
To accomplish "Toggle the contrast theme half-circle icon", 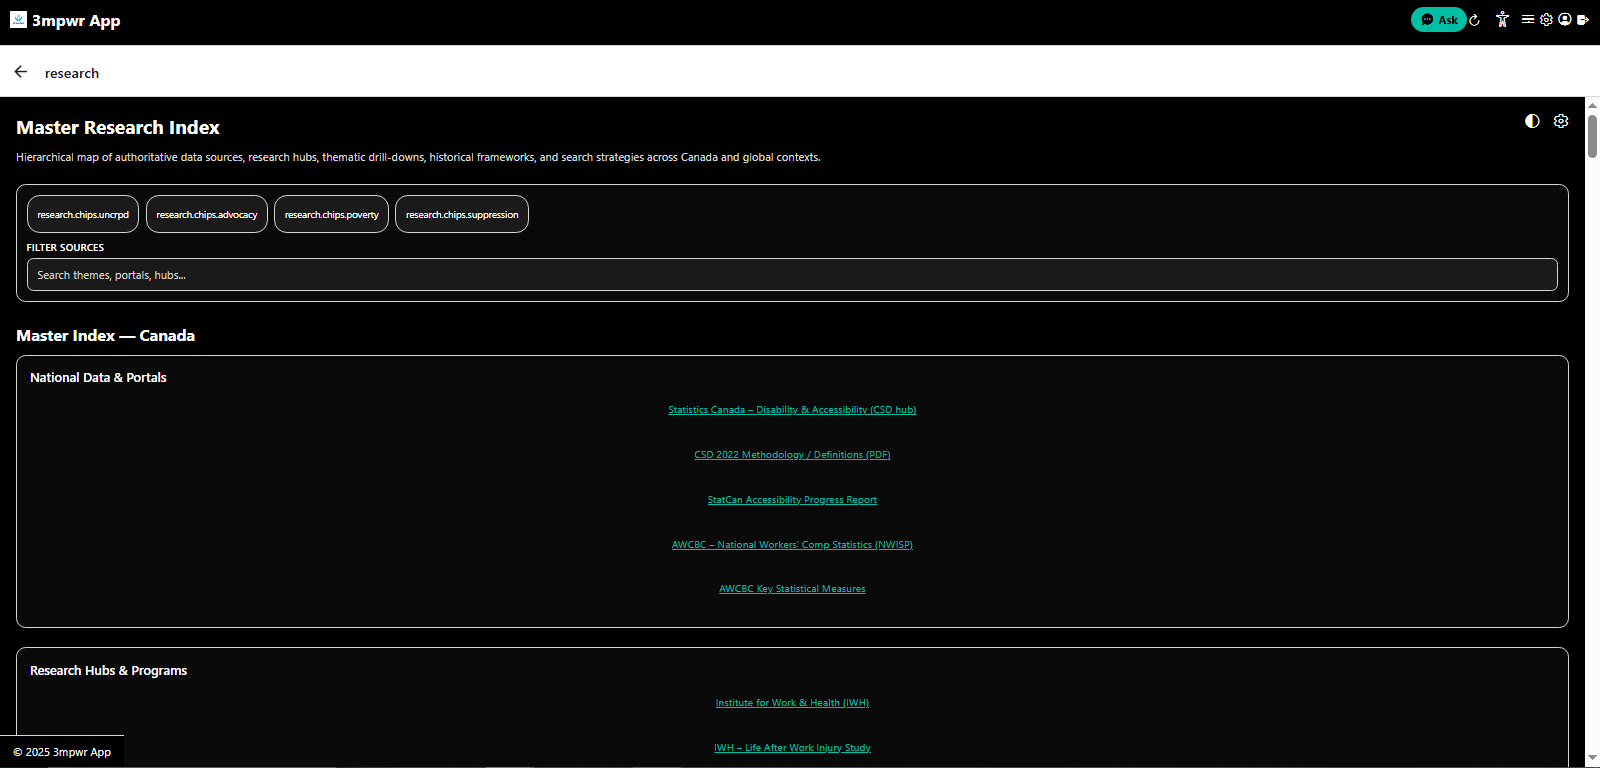I will pyautogui.click(x=1532, y=121).
